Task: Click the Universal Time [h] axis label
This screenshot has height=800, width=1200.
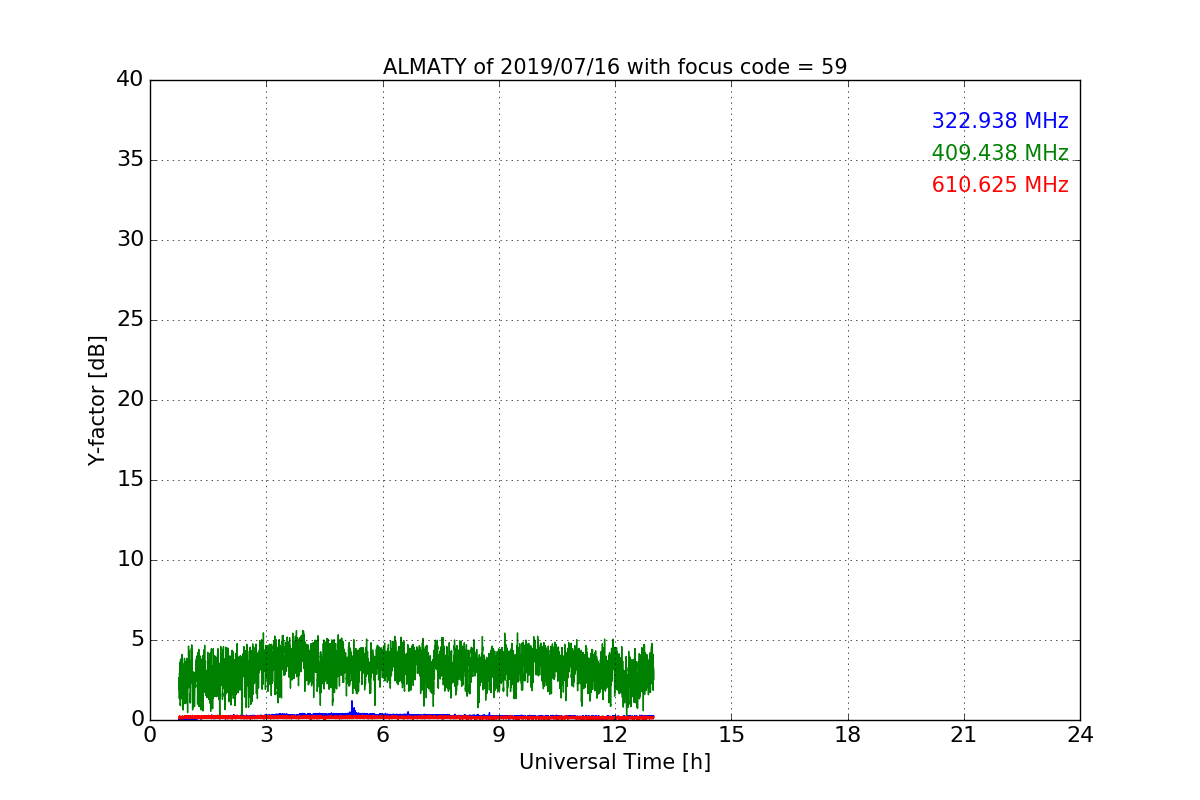Action: (615, 762)
